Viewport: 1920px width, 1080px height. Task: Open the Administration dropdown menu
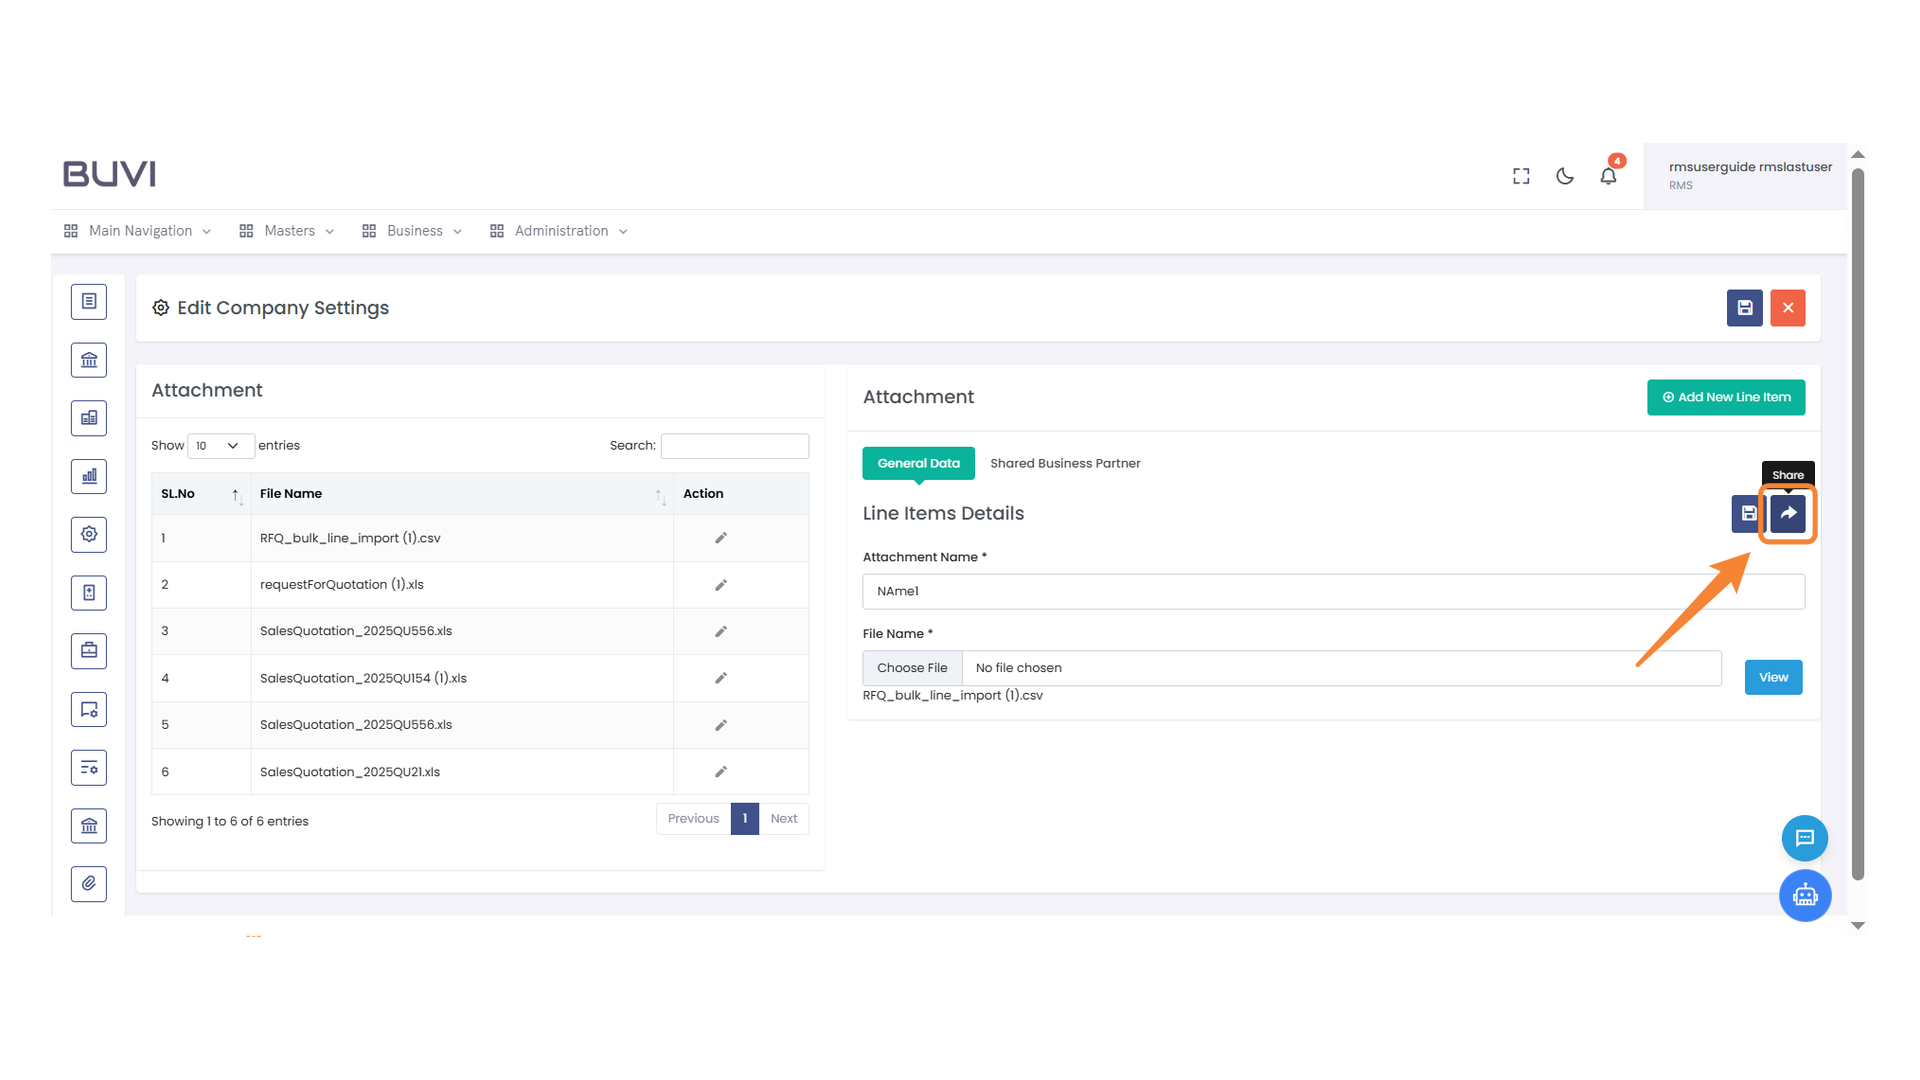point(560,231)
